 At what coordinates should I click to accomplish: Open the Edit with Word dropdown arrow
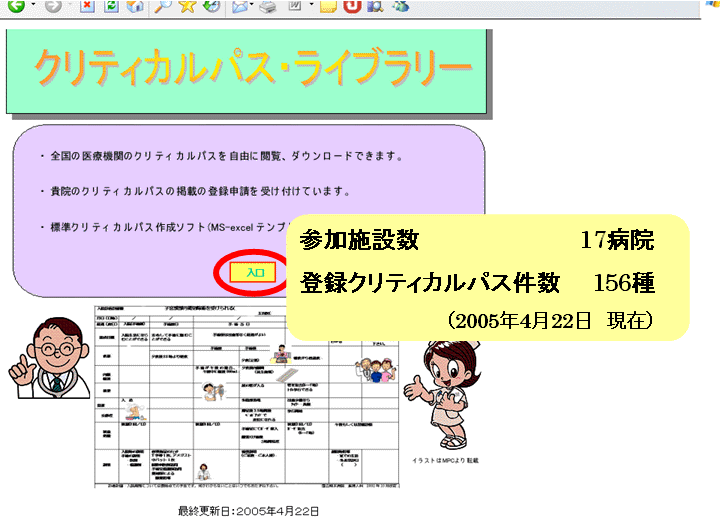(x=310, y=6)
